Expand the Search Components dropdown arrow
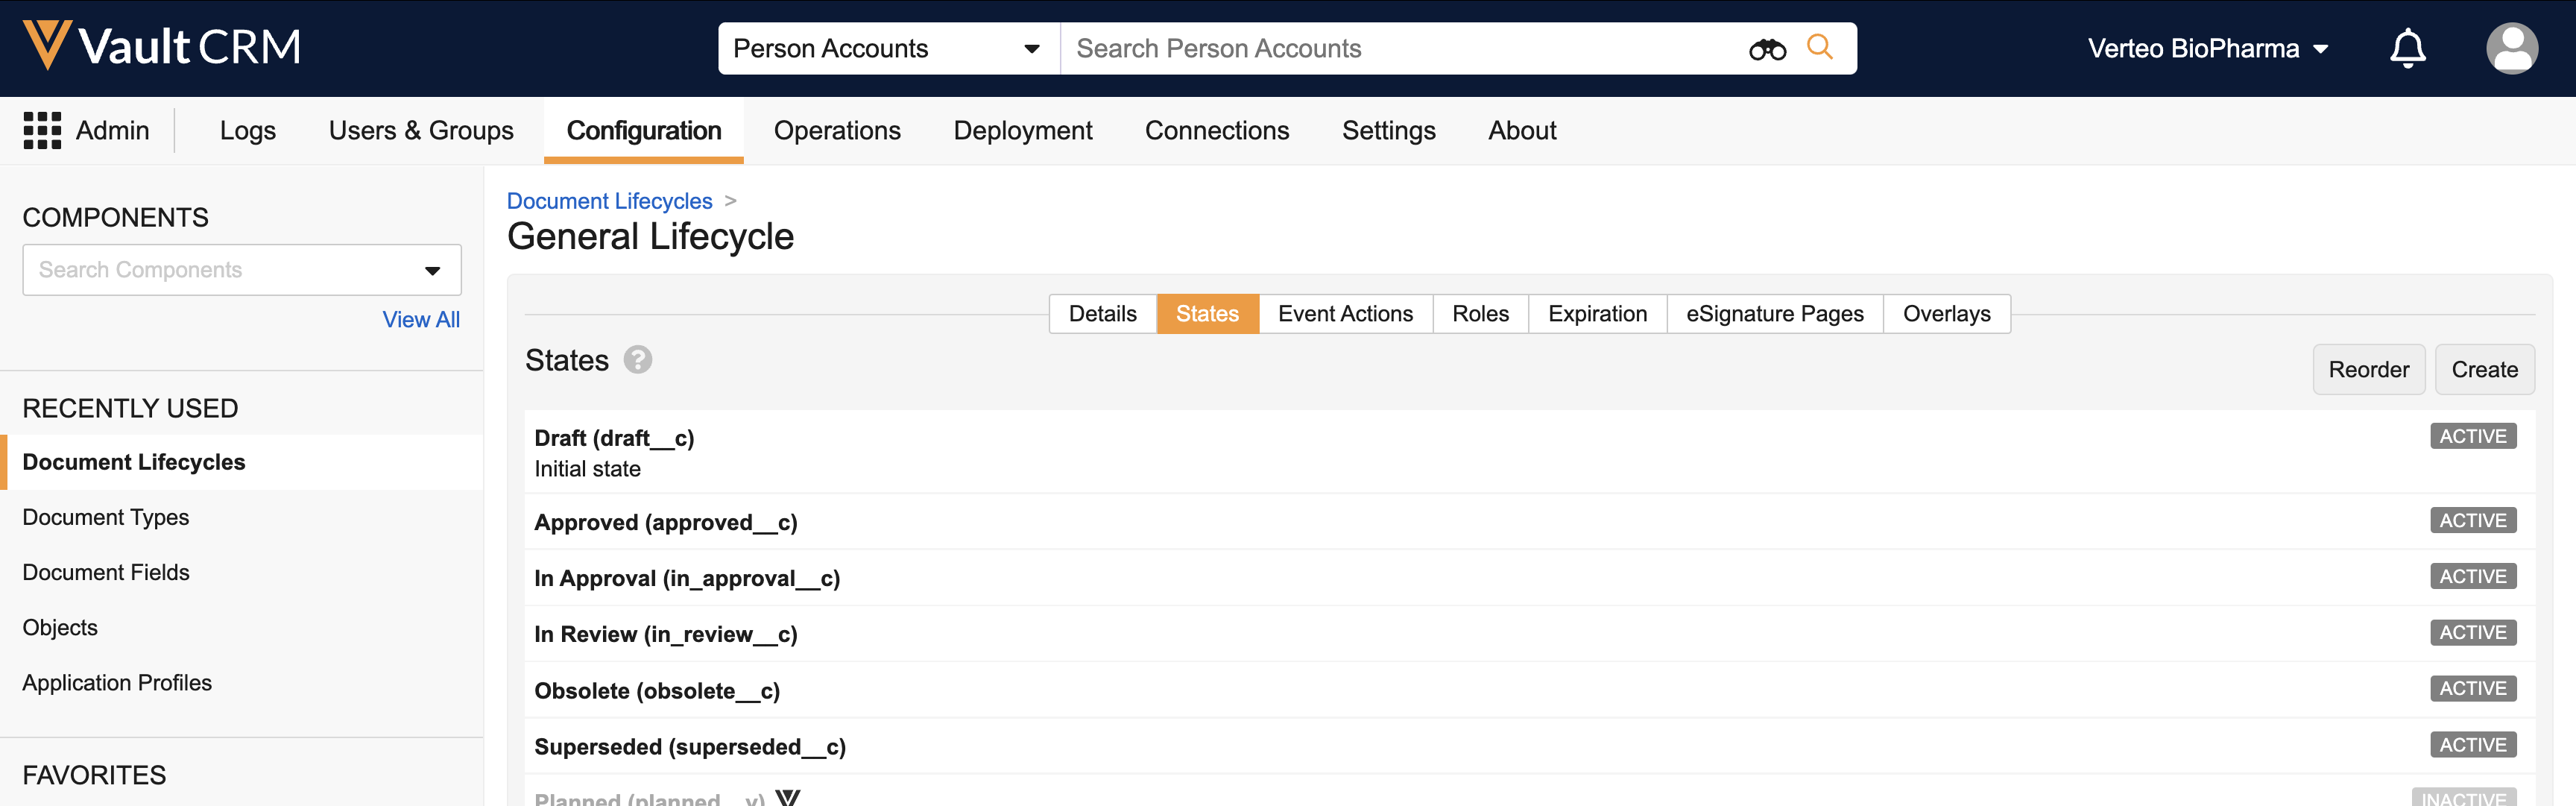 coord(432,271)
